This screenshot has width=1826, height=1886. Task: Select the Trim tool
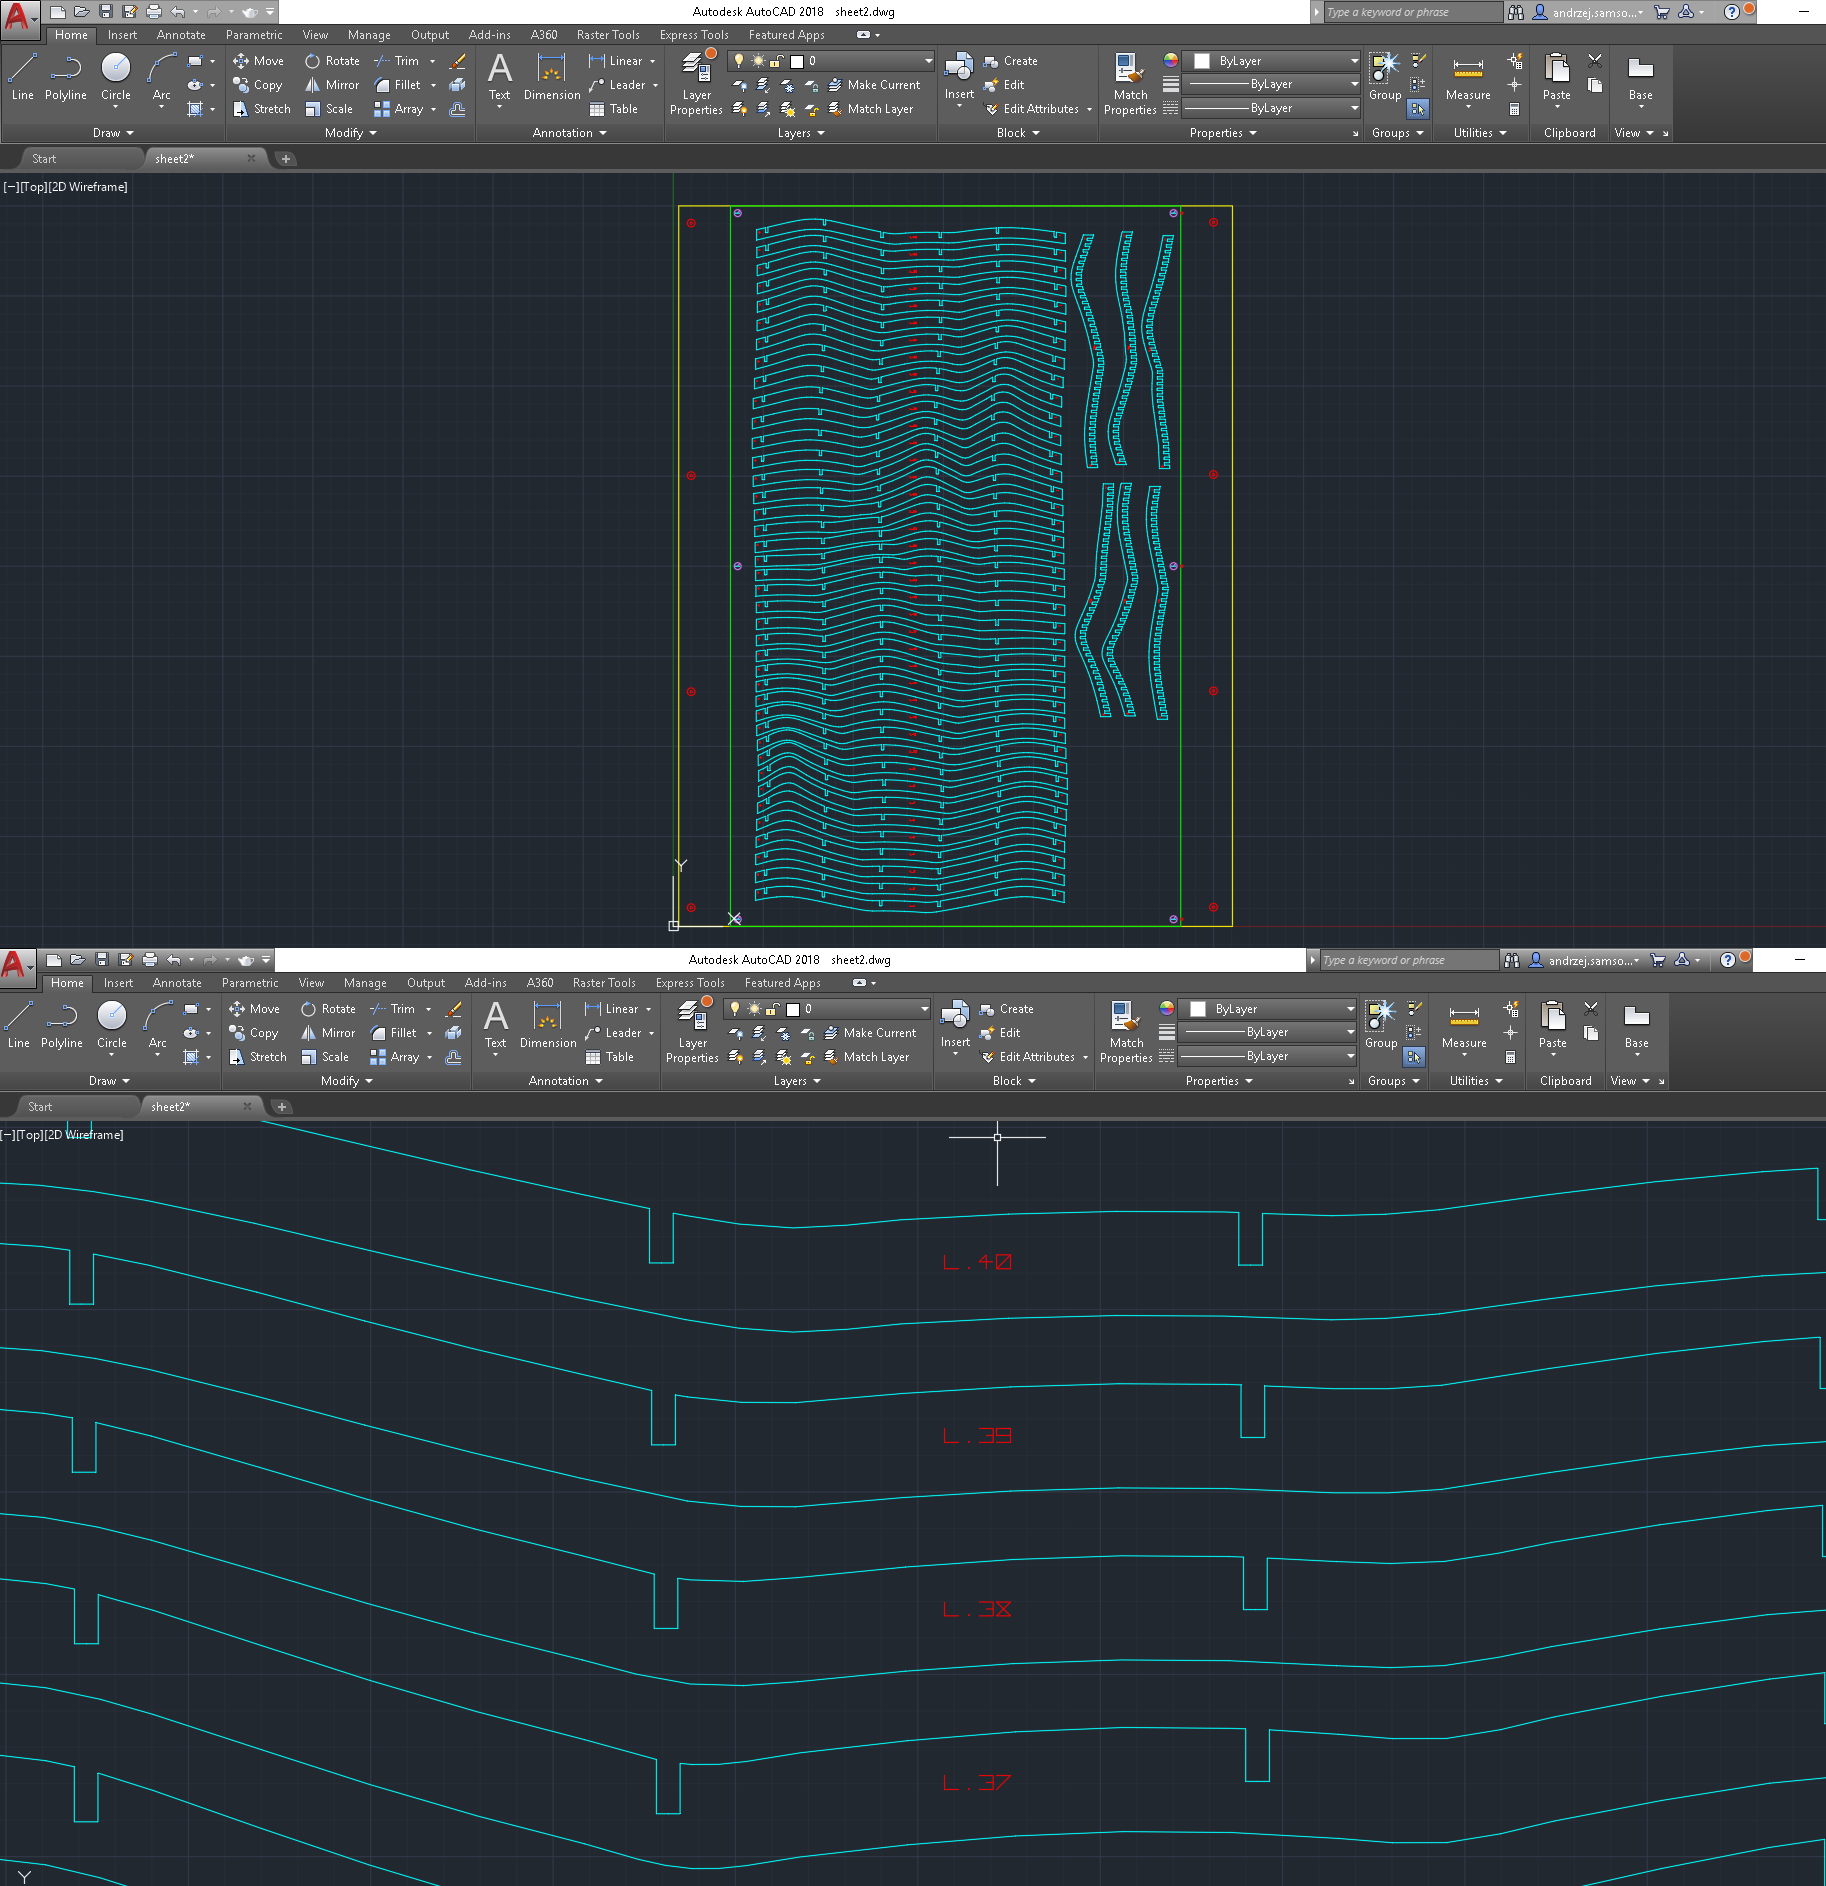click(x=398, y=60)
